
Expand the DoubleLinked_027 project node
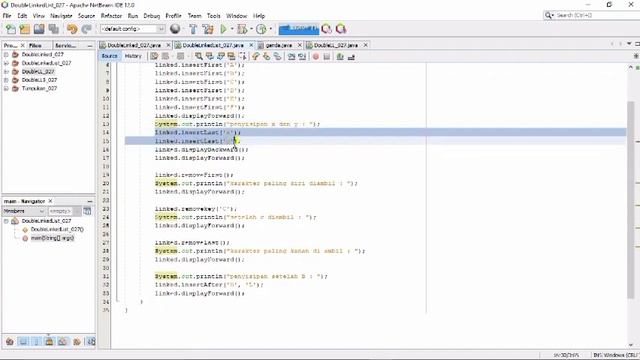(x=6, y=54)
